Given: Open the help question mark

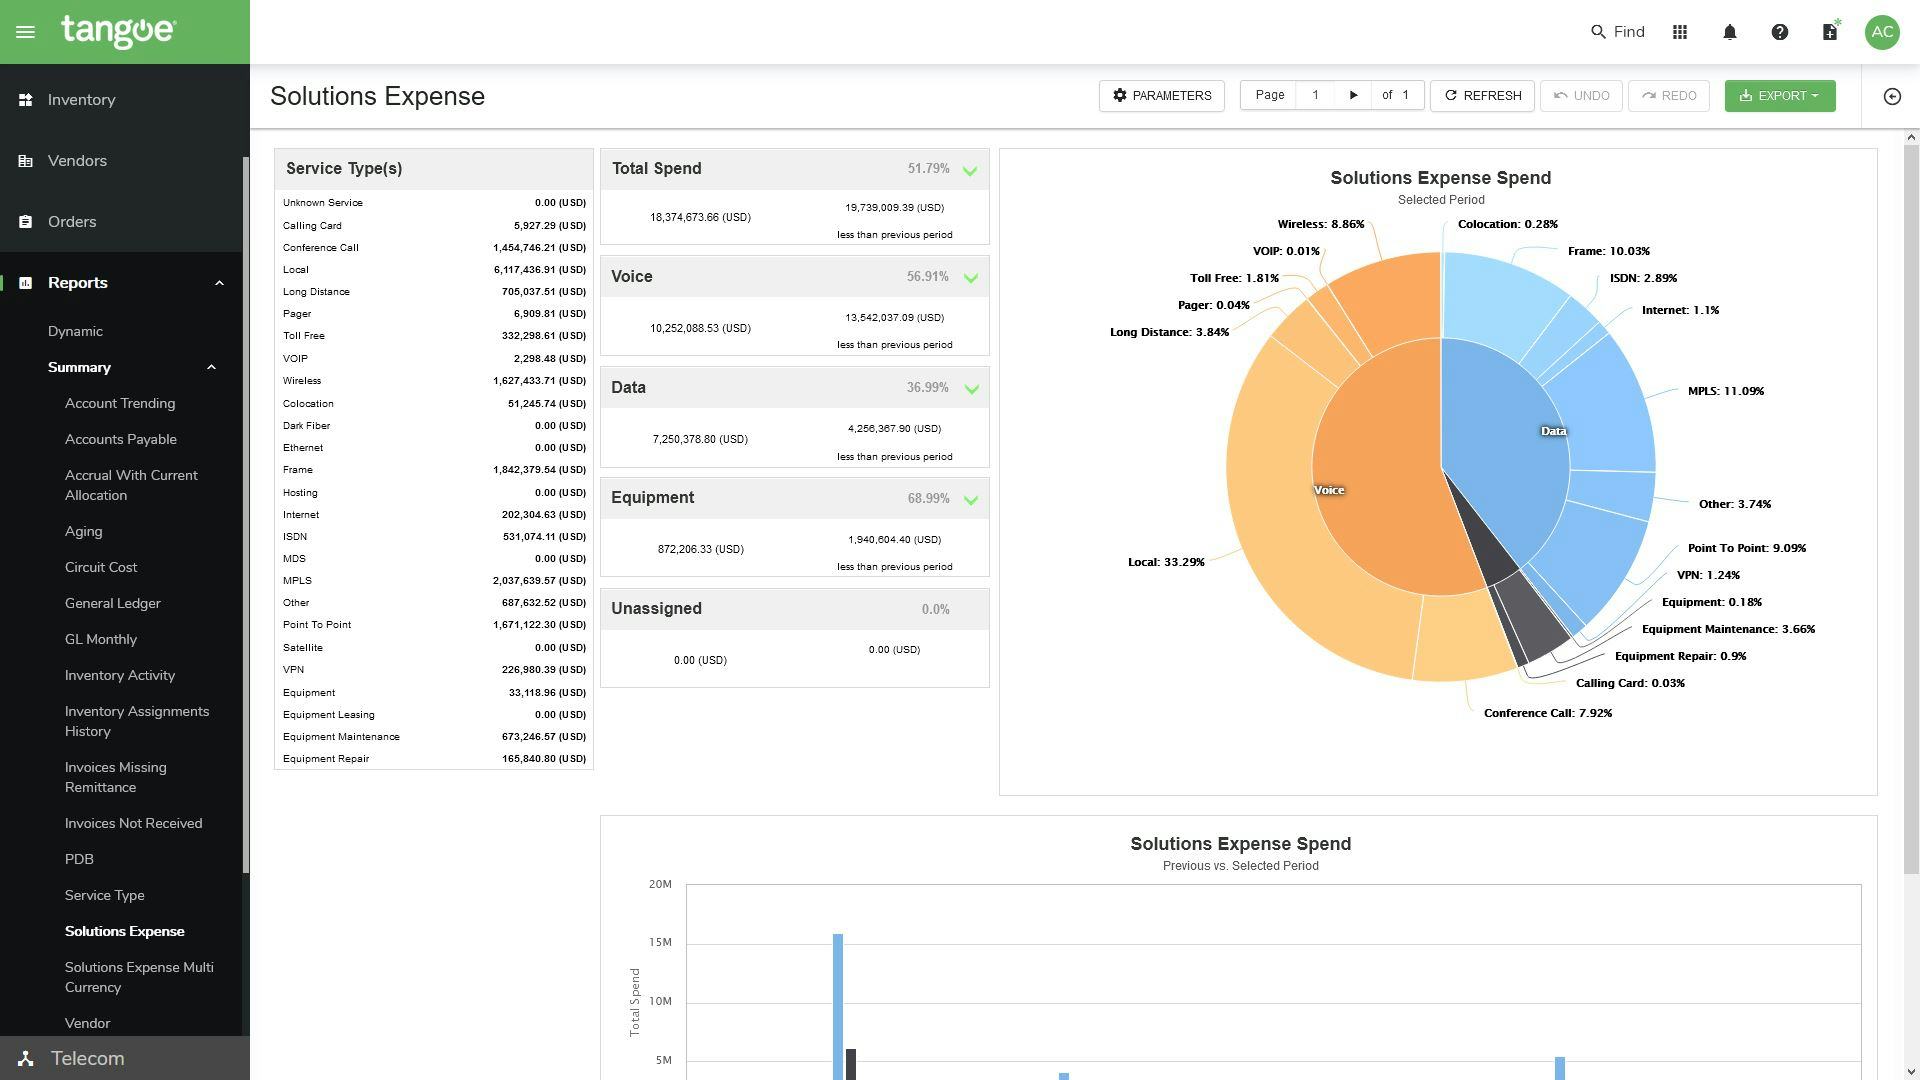Looking at the screenshot, I should point(1780,31).
